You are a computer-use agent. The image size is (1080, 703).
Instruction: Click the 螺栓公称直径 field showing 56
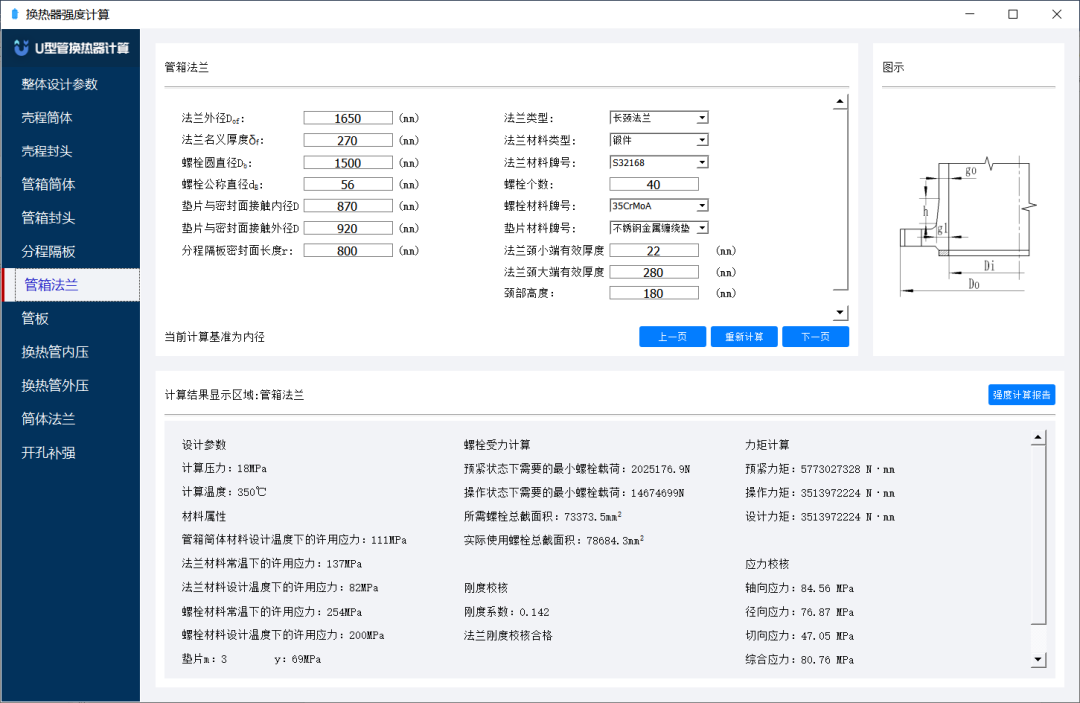pyautogui.click(x=348, y=185)
